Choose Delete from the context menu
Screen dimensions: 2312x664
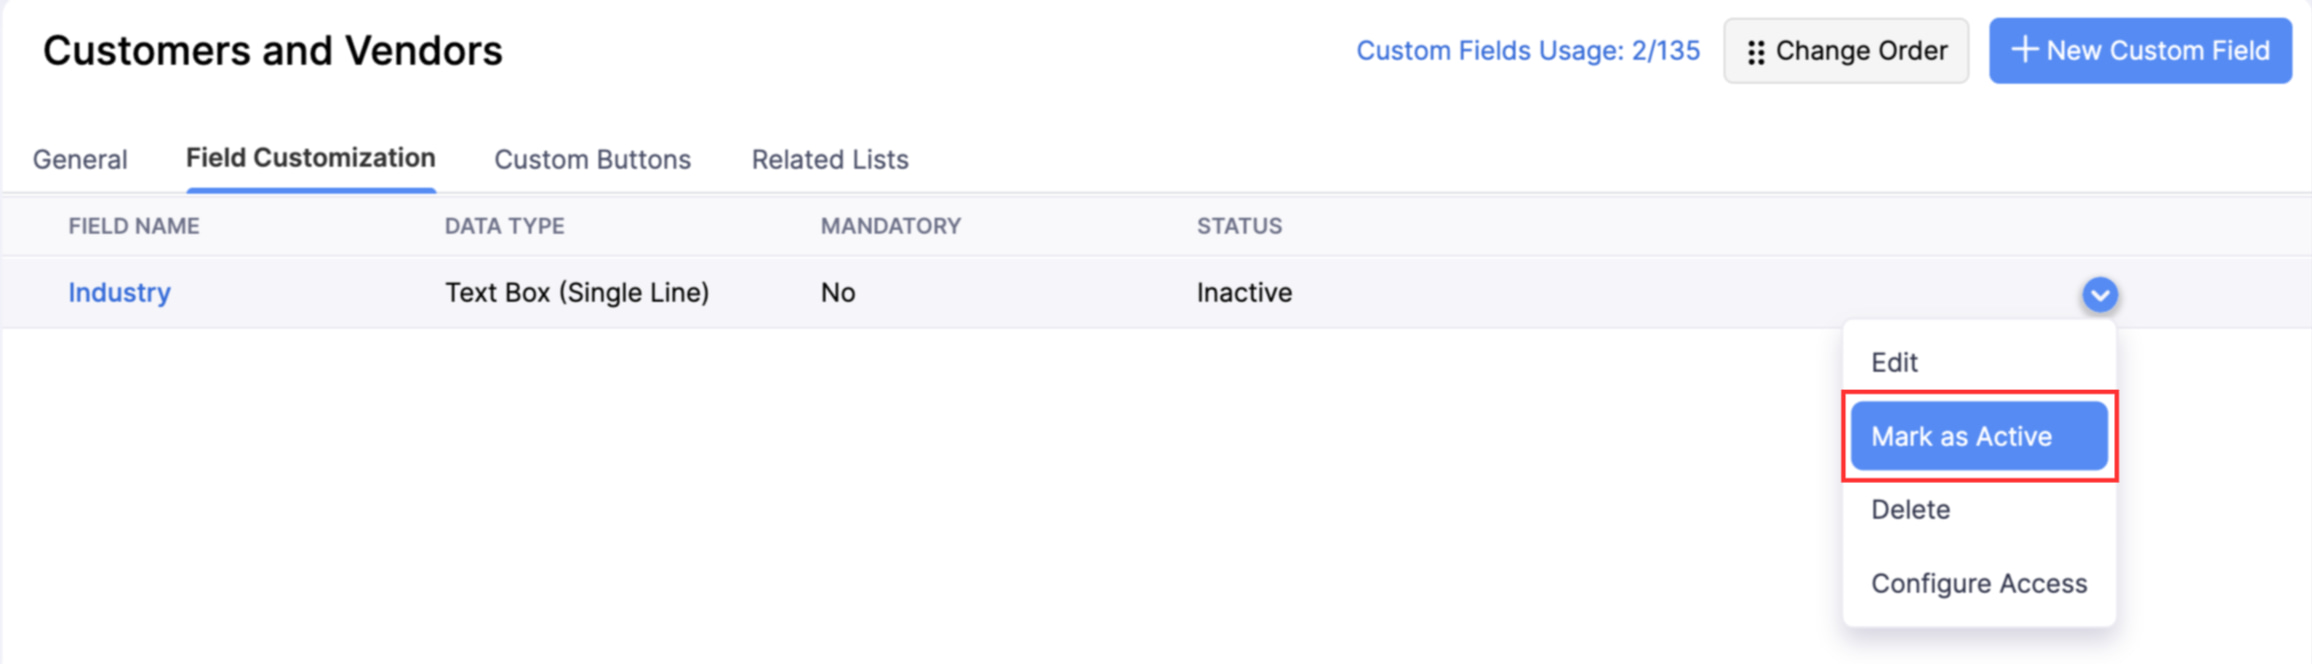[x=1911, y=509]
